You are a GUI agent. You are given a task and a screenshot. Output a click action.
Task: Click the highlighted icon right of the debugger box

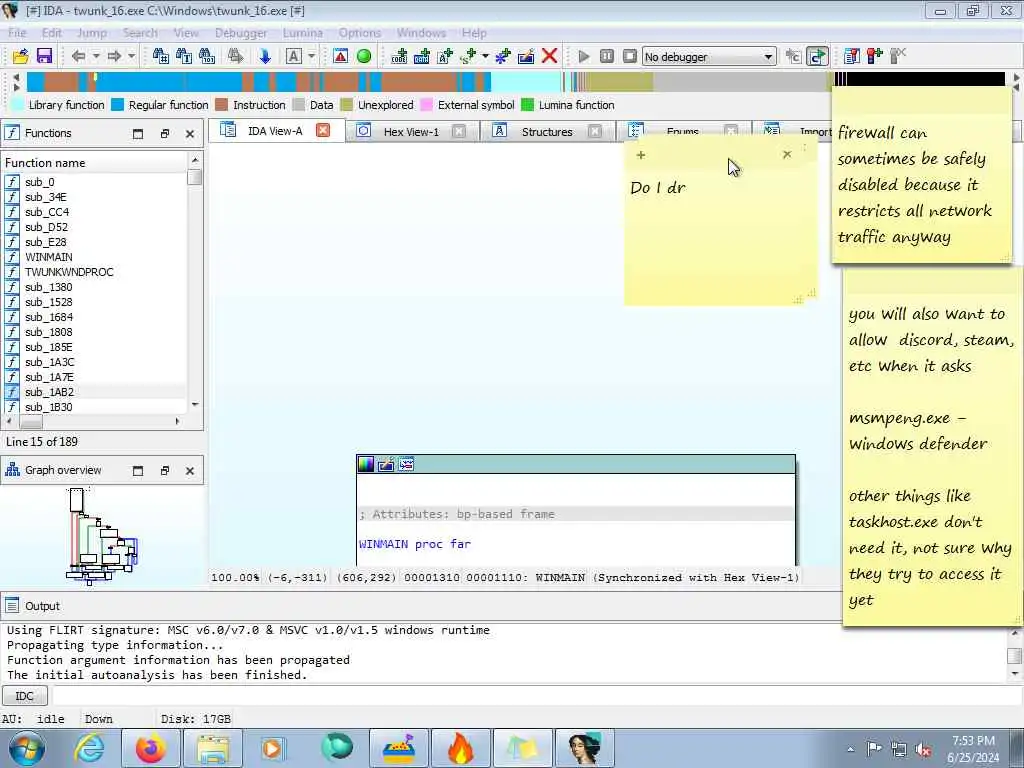tap(817, 56)
